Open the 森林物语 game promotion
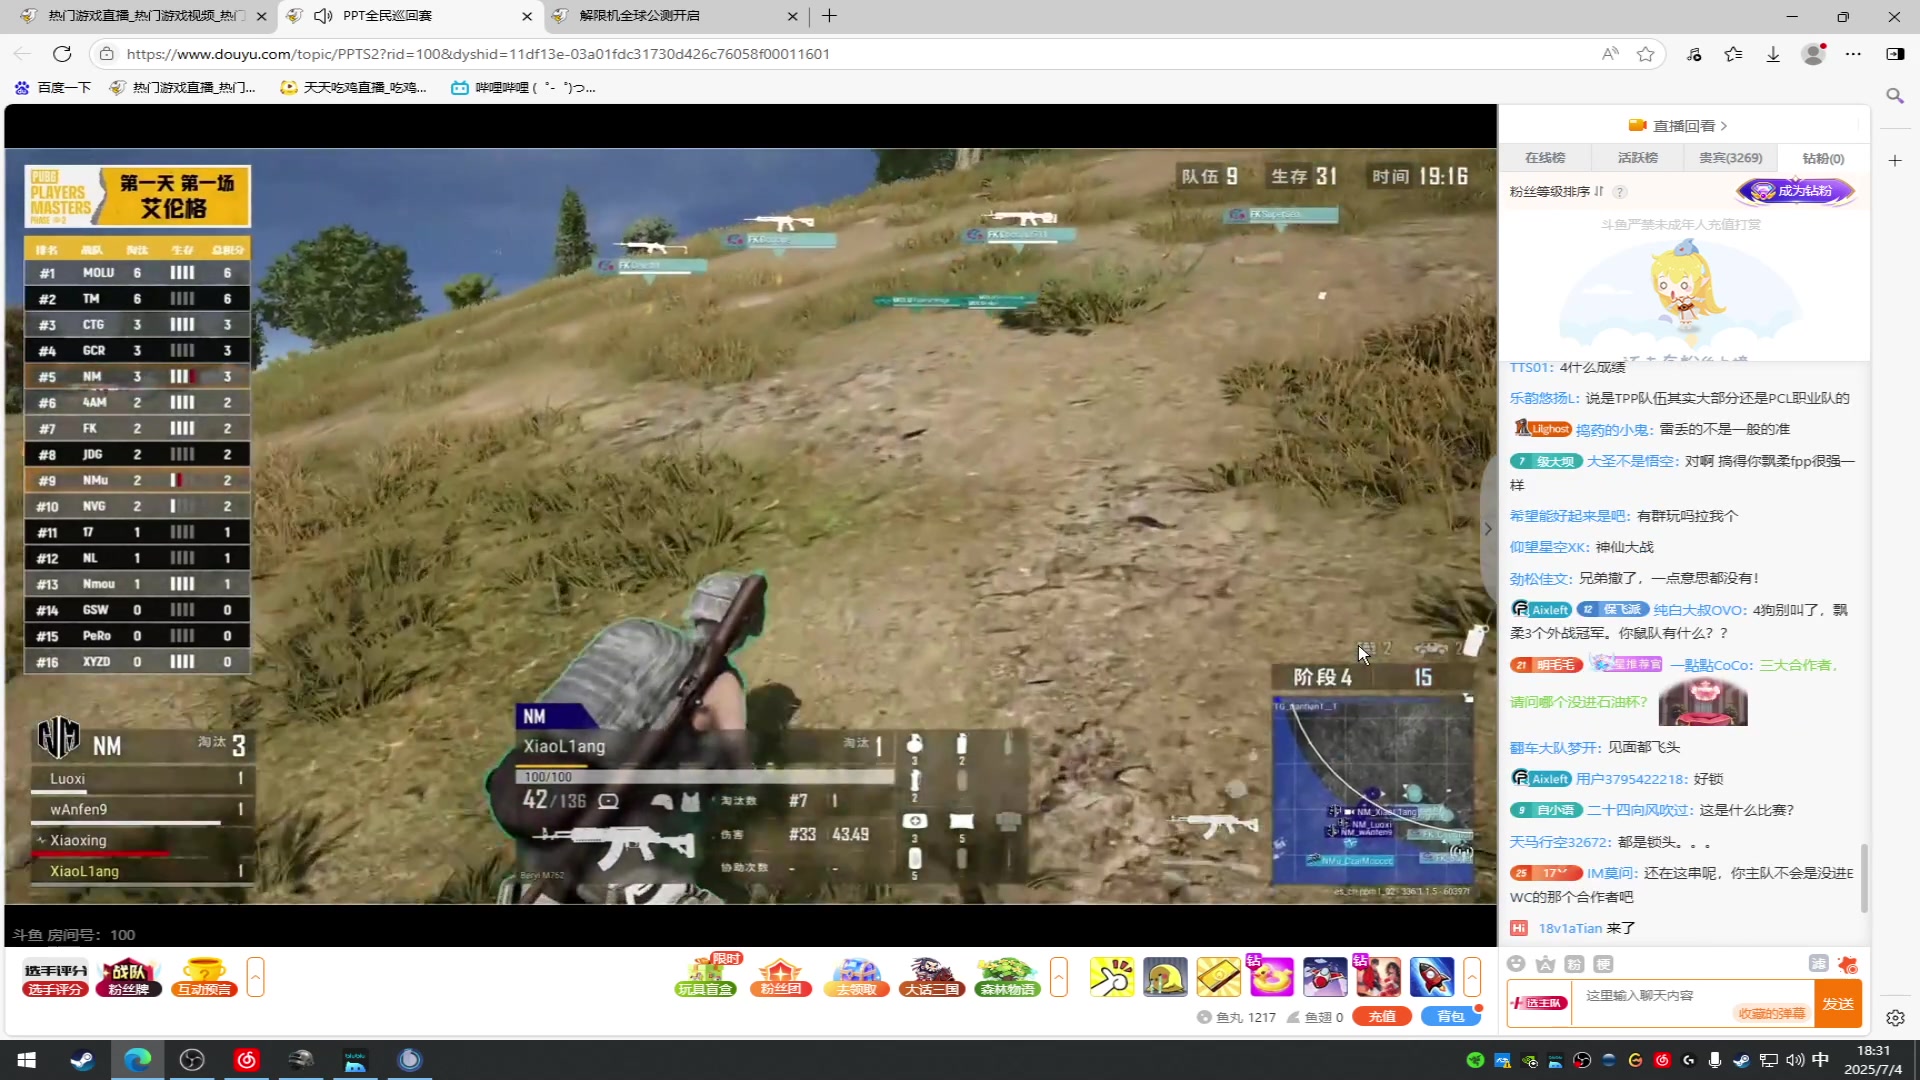The width and height of the screenshot is (1920, 1080). click(x=1007, y=977)
